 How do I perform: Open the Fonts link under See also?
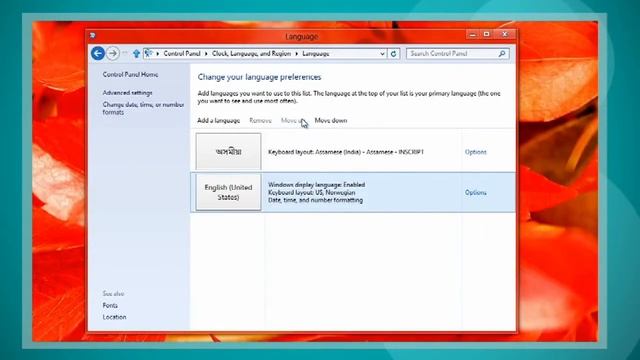110,305
